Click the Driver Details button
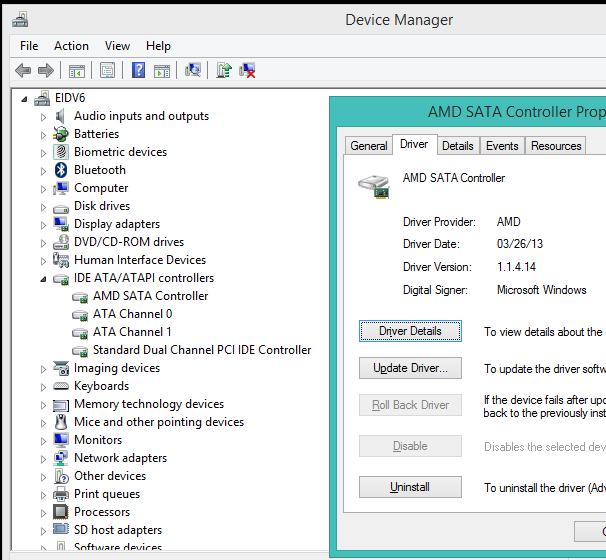This screenshot has height=560, width=606. click(x=410, y=331)
